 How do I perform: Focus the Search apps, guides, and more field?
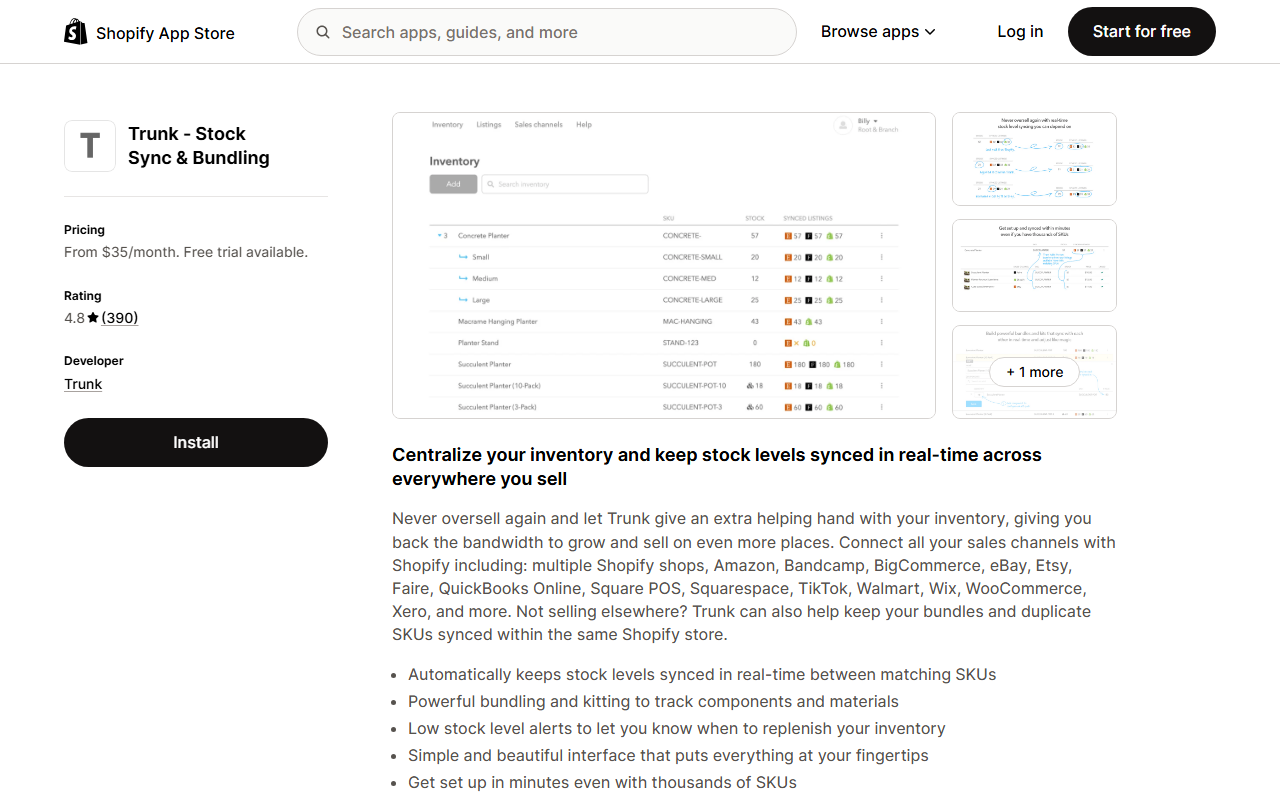[547, 32]
